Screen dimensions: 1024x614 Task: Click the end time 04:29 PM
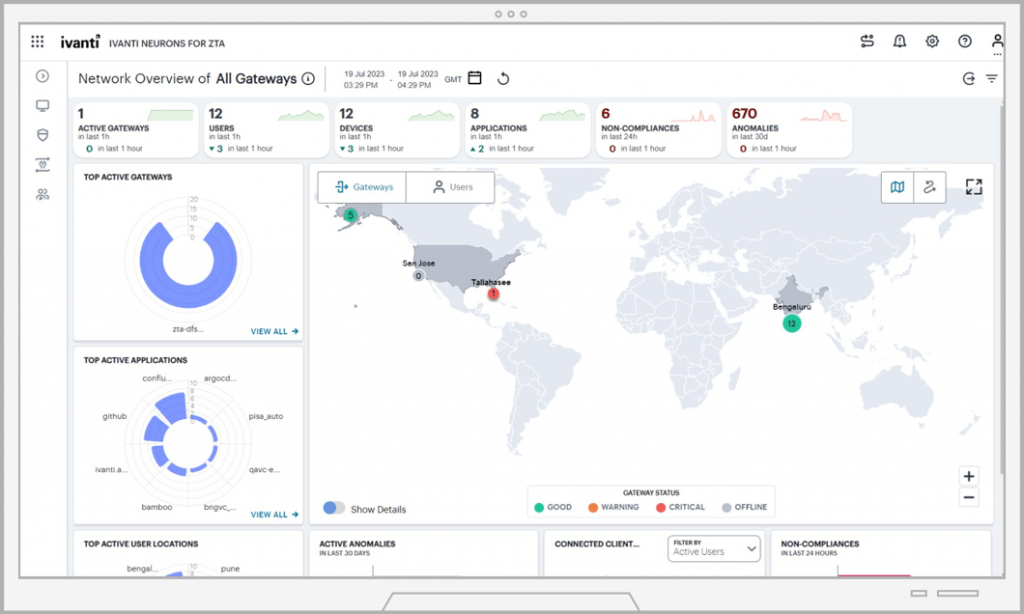(414, 86)
